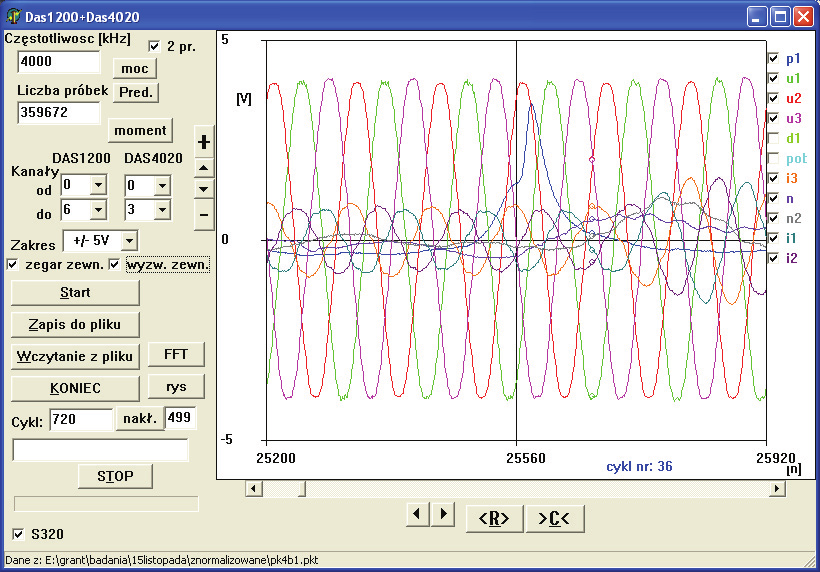Click the up triangle shift button
The width and height of the screenshot is (820, 572).
[204, 168]
